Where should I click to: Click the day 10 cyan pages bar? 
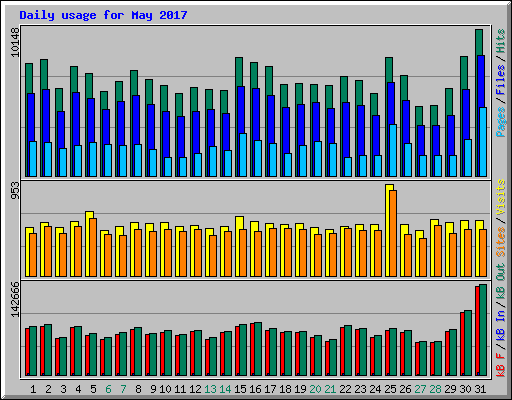pos(168,167)
